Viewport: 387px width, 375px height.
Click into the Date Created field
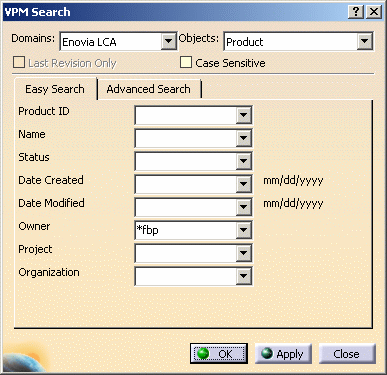(186, 184)
